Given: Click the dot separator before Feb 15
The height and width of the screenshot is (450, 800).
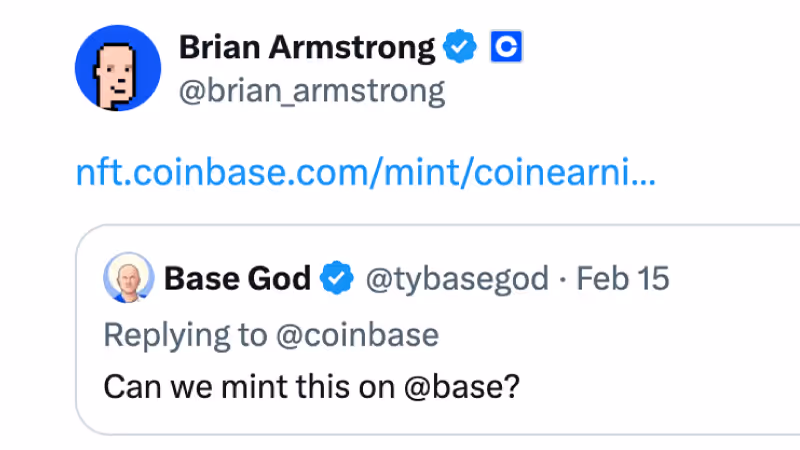Looking at the screenshot, I should point(563,279).
